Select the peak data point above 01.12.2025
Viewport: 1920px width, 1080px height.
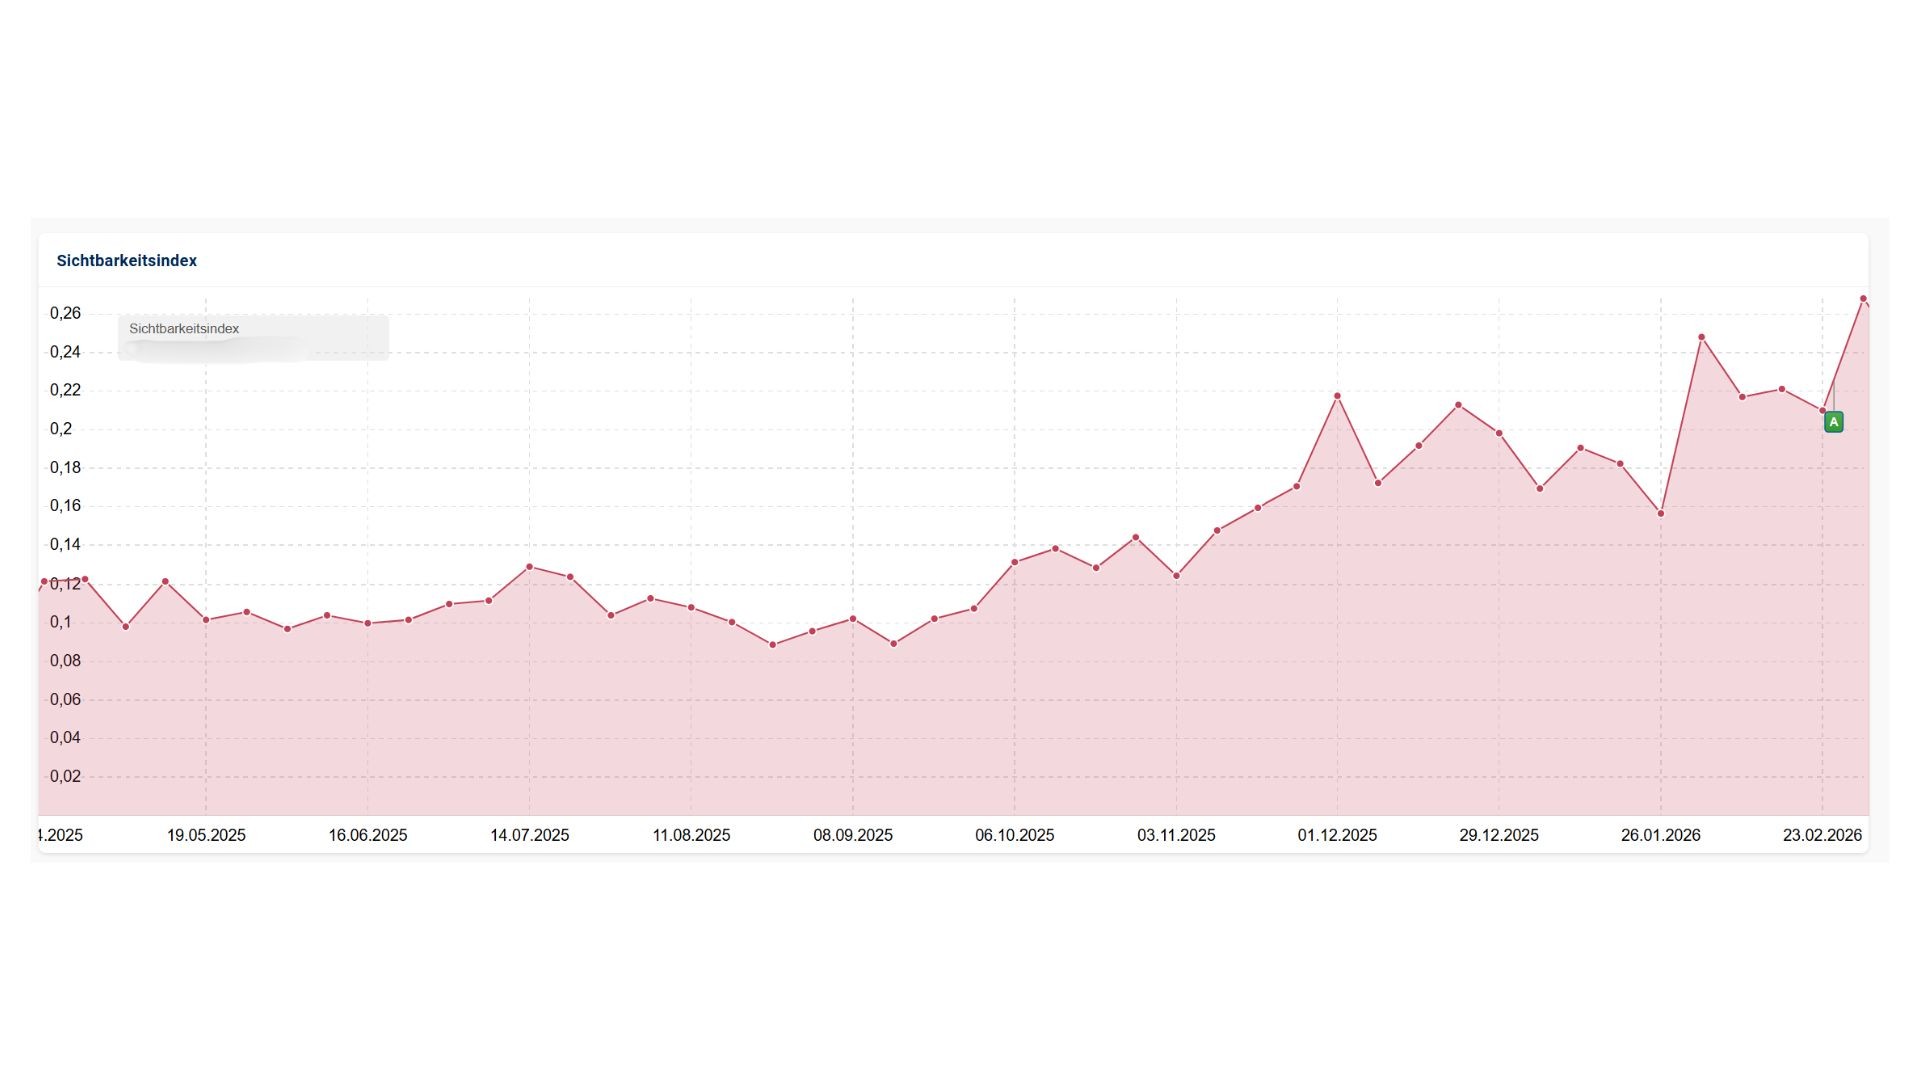pos(1337,395)
